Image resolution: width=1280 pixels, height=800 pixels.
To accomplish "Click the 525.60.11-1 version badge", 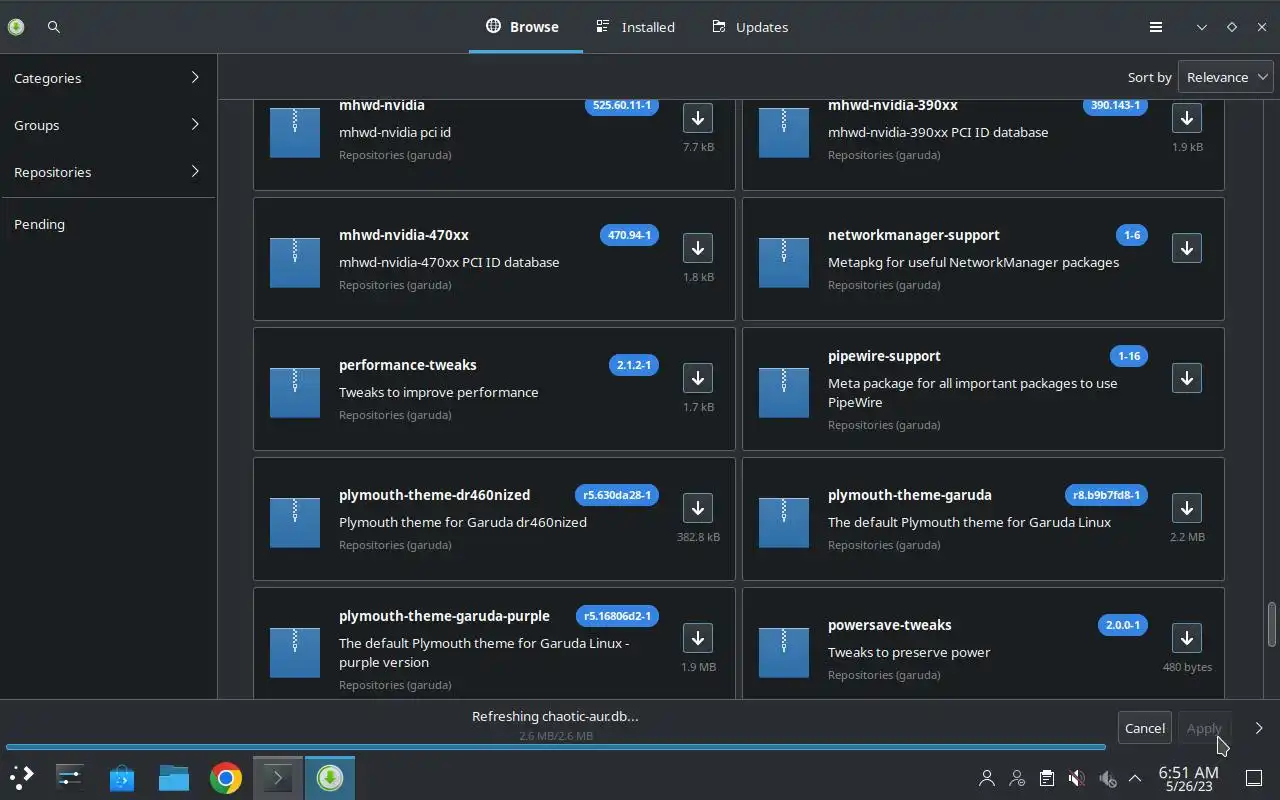I will 622,105.
